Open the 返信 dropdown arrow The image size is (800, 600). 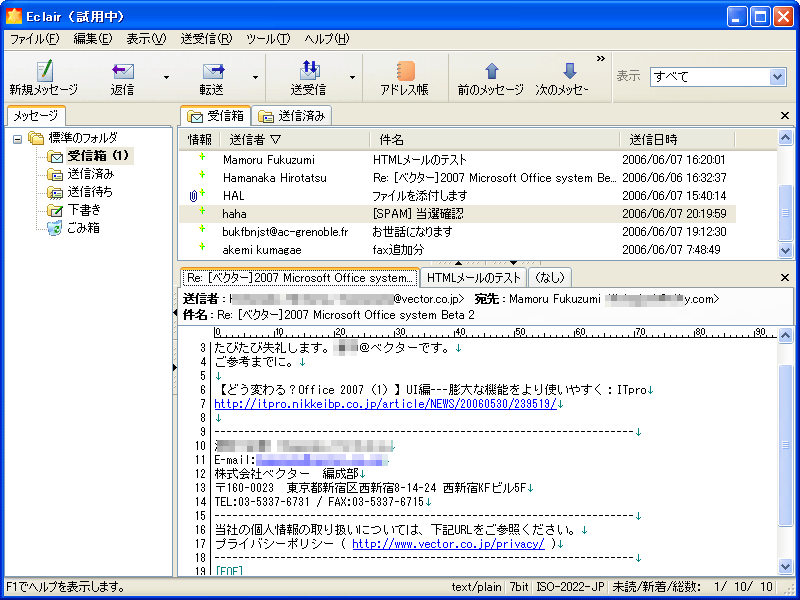point(166,77)
